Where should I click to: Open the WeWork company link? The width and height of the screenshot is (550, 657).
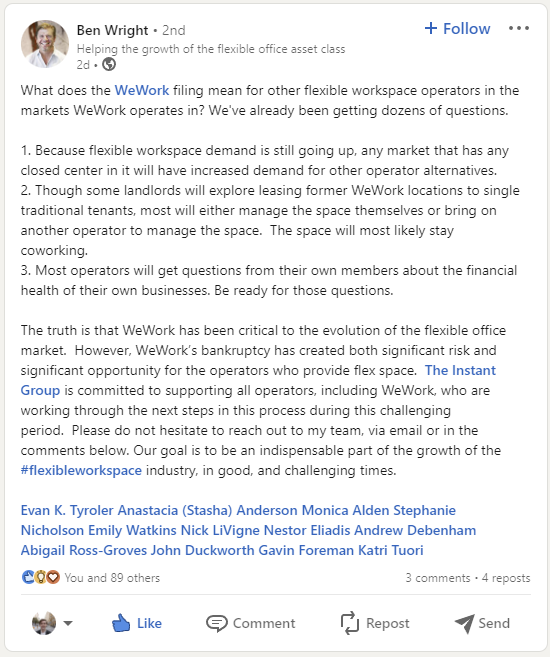(142, 90)
